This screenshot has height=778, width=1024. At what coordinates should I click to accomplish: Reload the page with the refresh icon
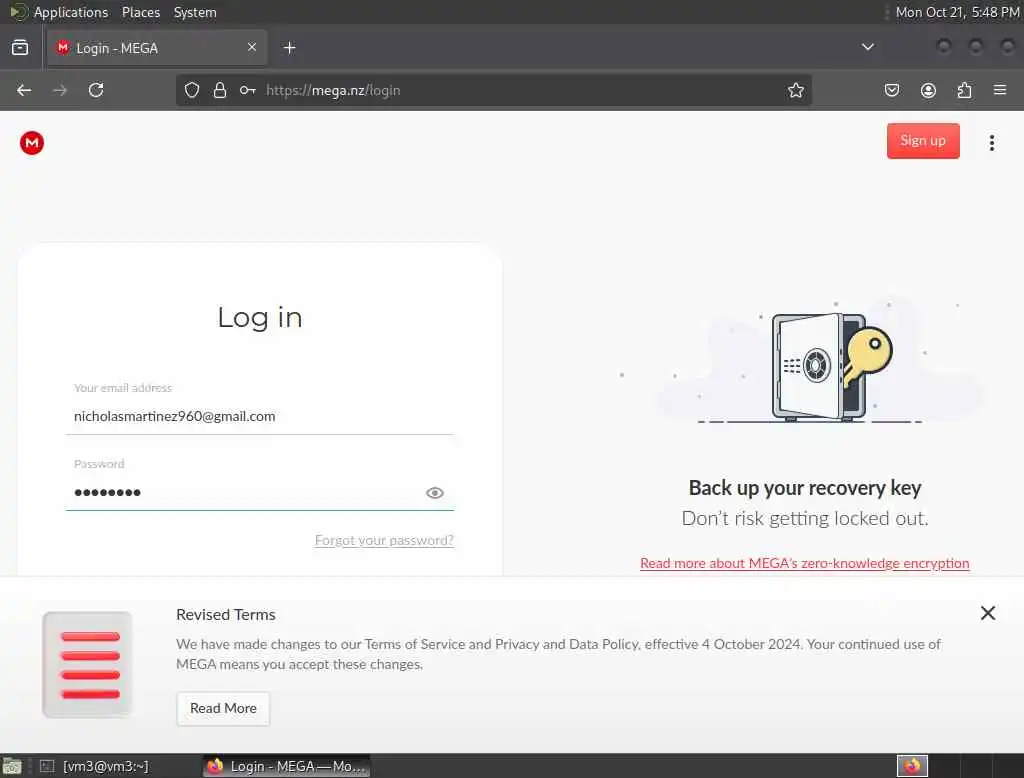pyautogui.click(x=96, y=90)
